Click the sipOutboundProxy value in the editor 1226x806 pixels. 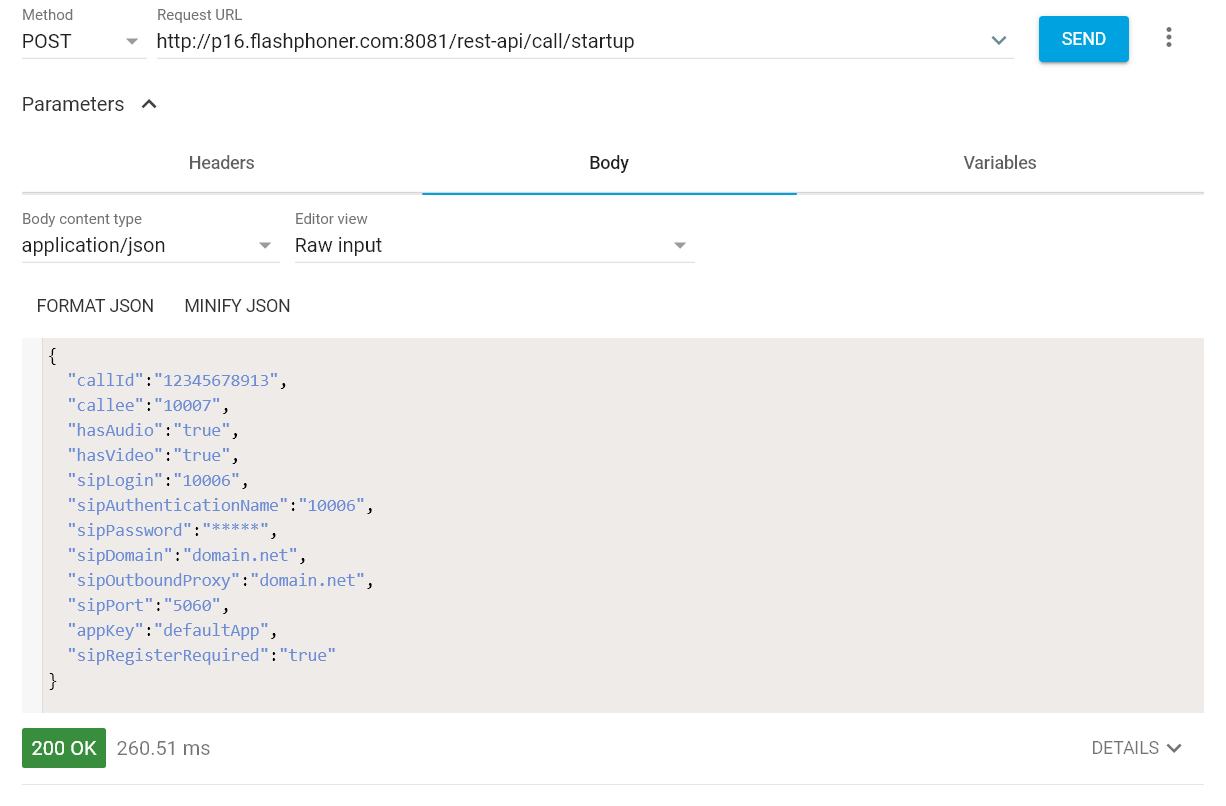pyautogui.click(x=310, y=580)
